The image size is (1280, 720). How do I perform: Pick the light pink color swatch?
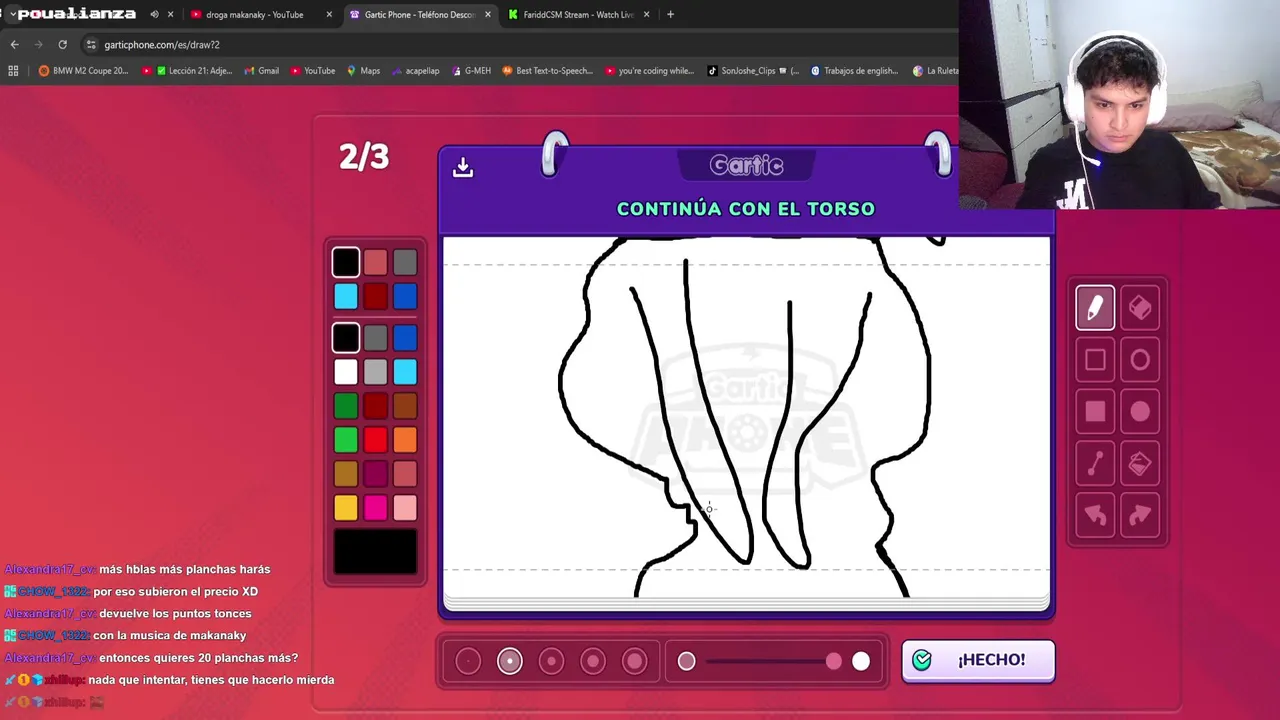[x=405, y=508]
